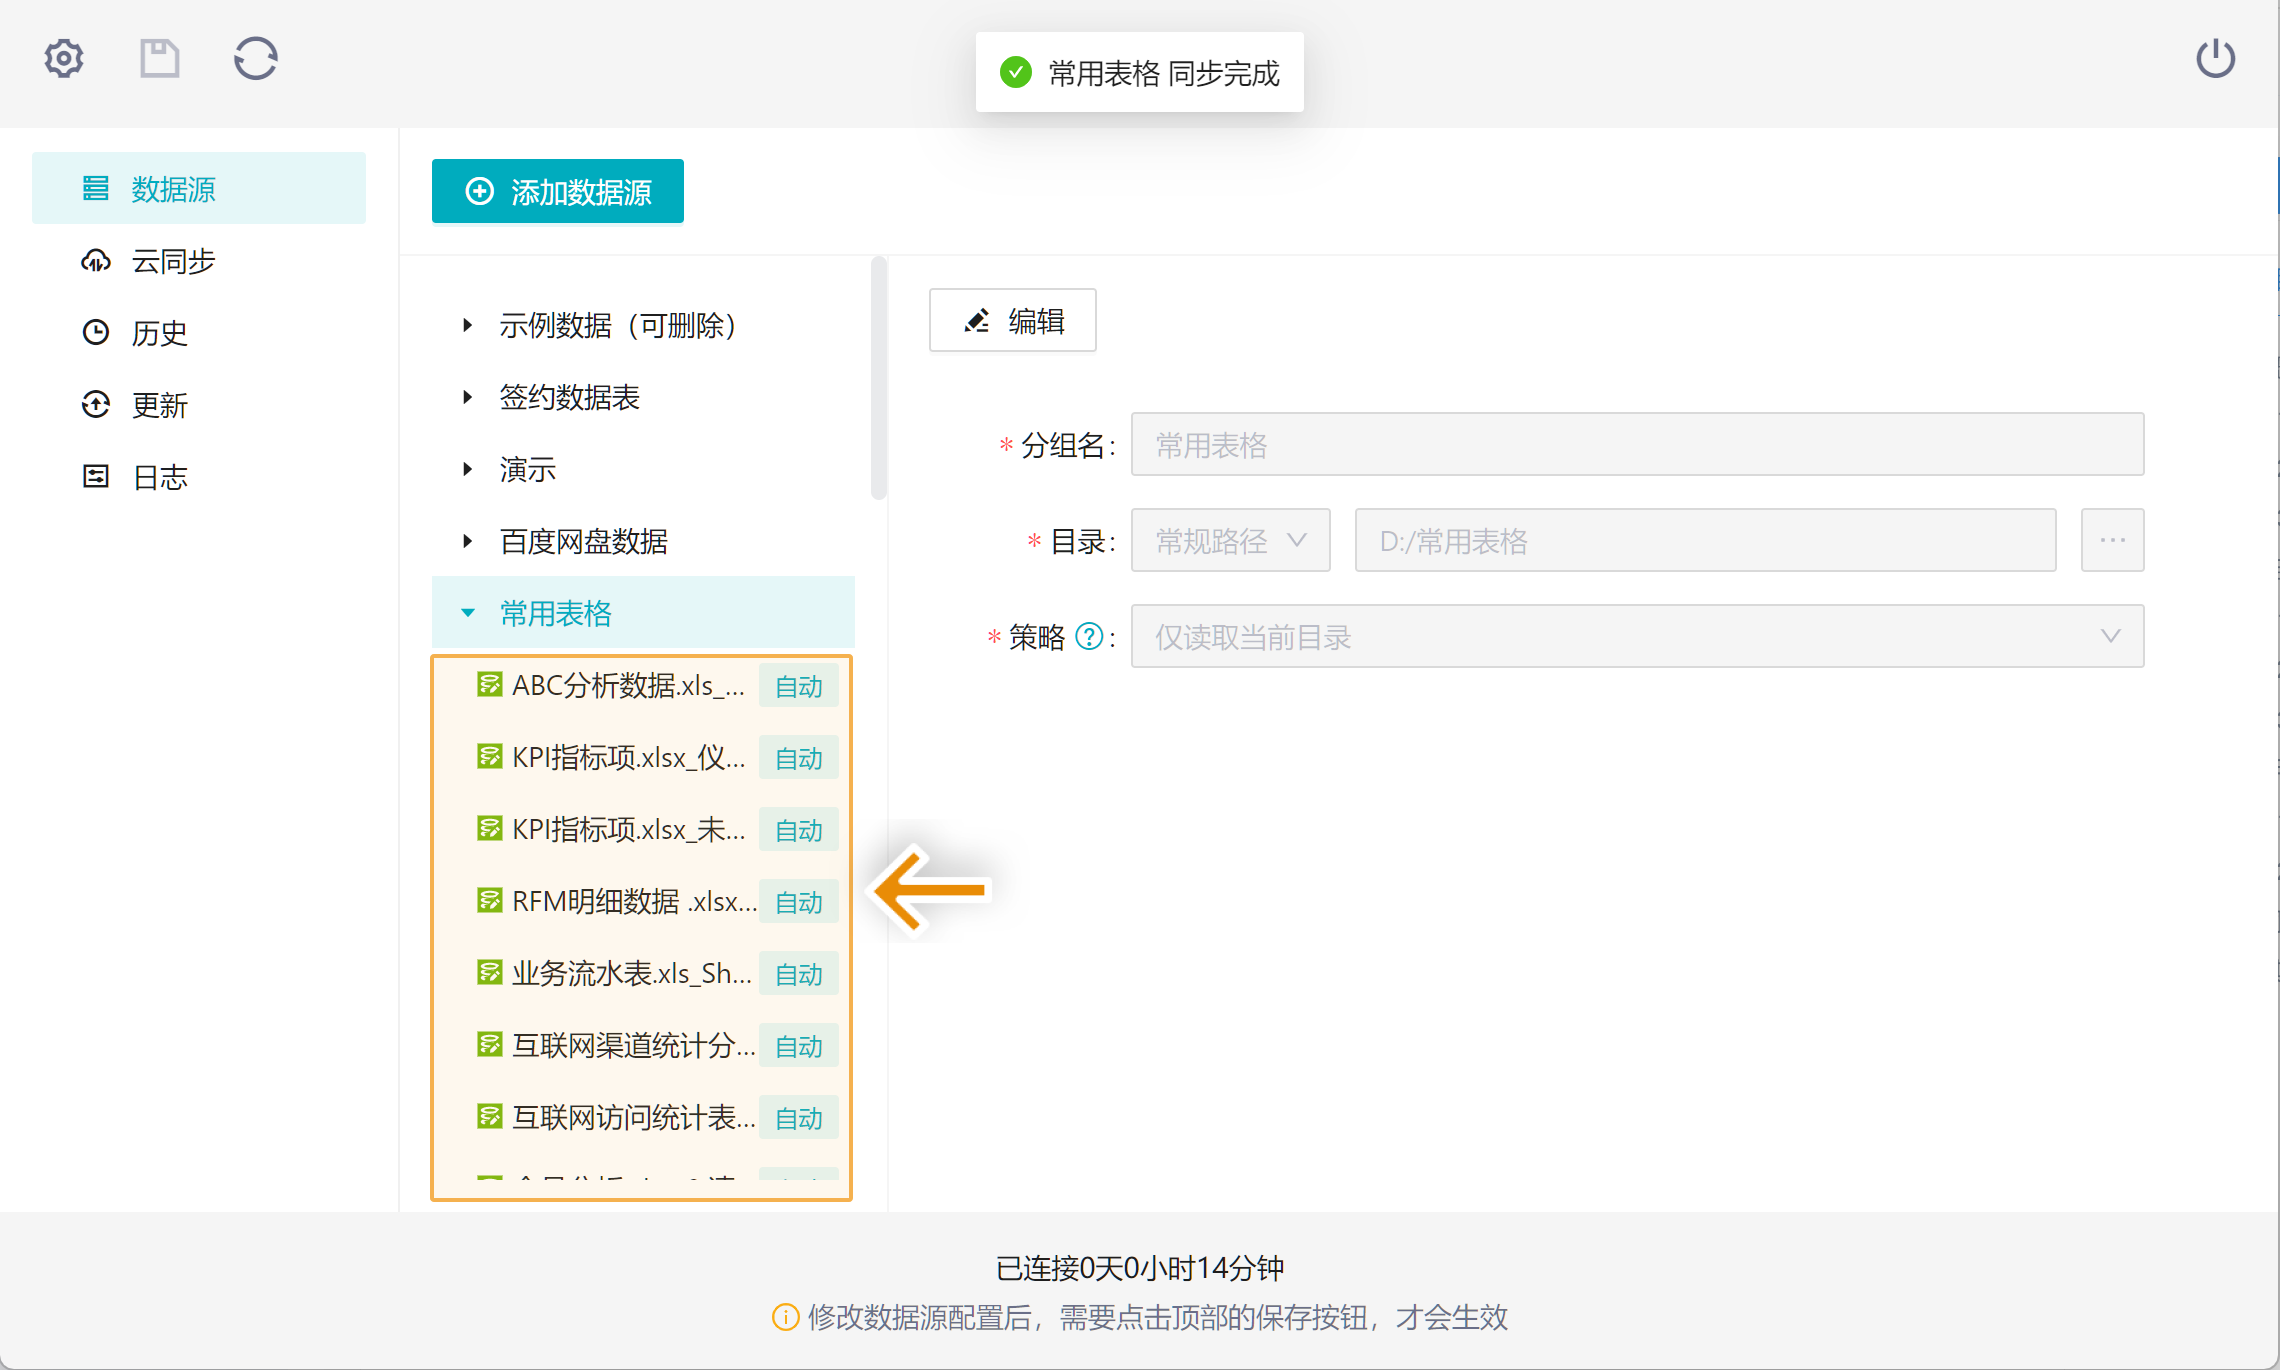Toggle 自动 tag on 互联网访问统计表 entry
Viewport: 2280px width, 1370px height.
coord(798,1118)
